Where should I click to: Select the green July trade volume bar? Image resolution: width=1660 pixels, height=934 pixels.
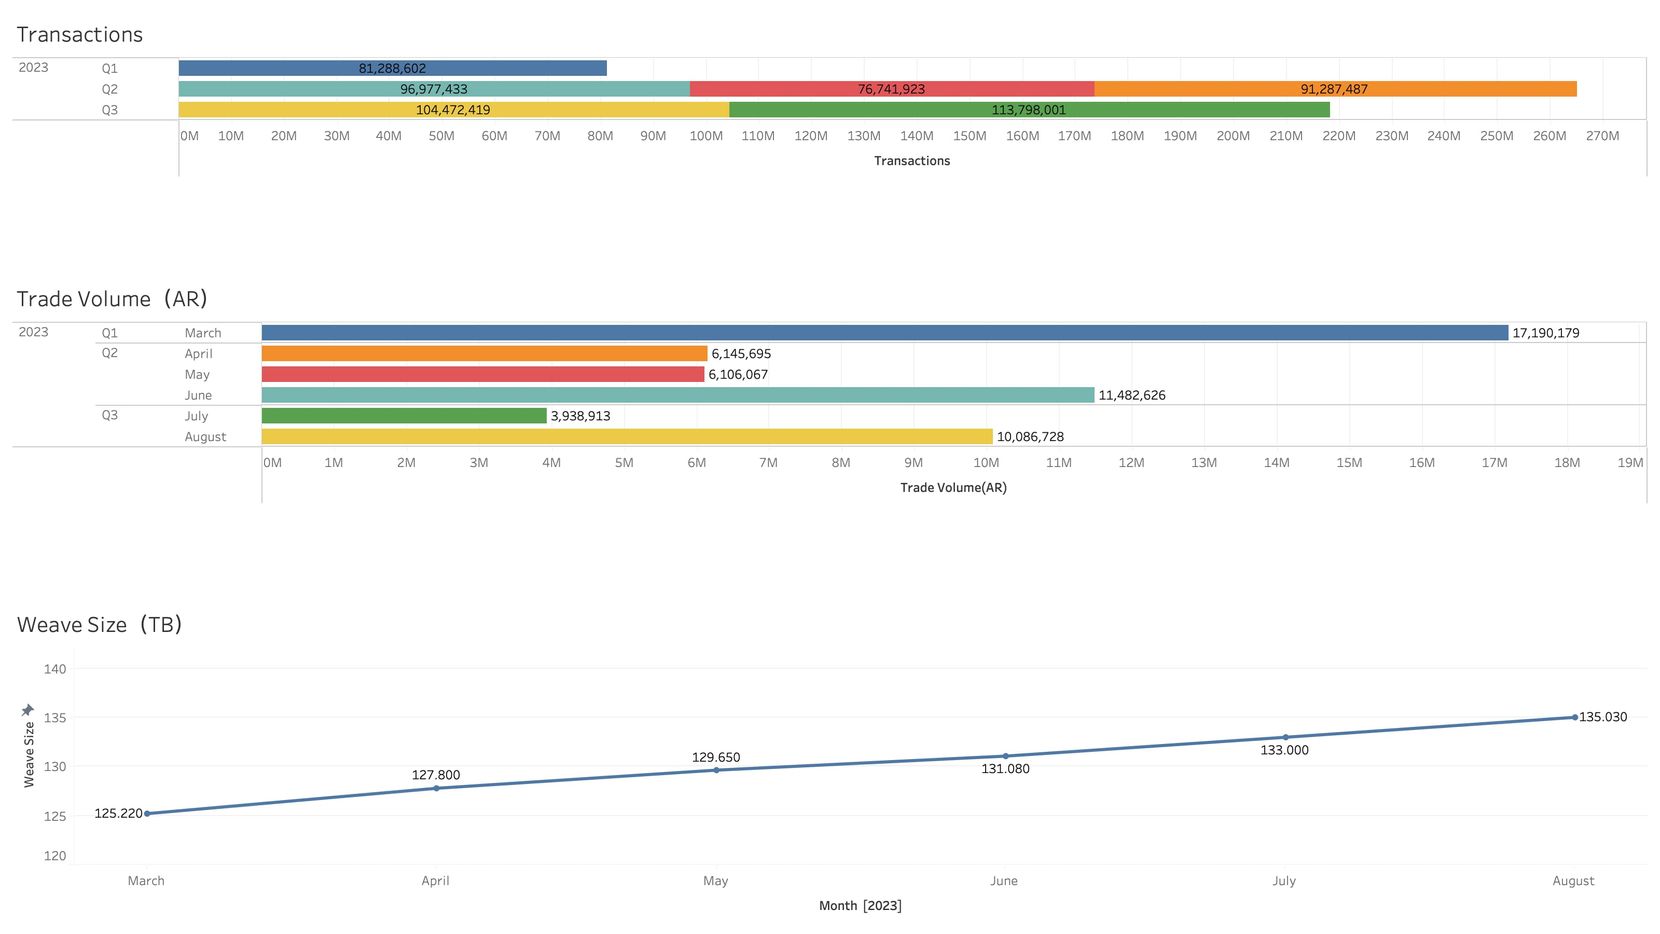tap(404, 416)
